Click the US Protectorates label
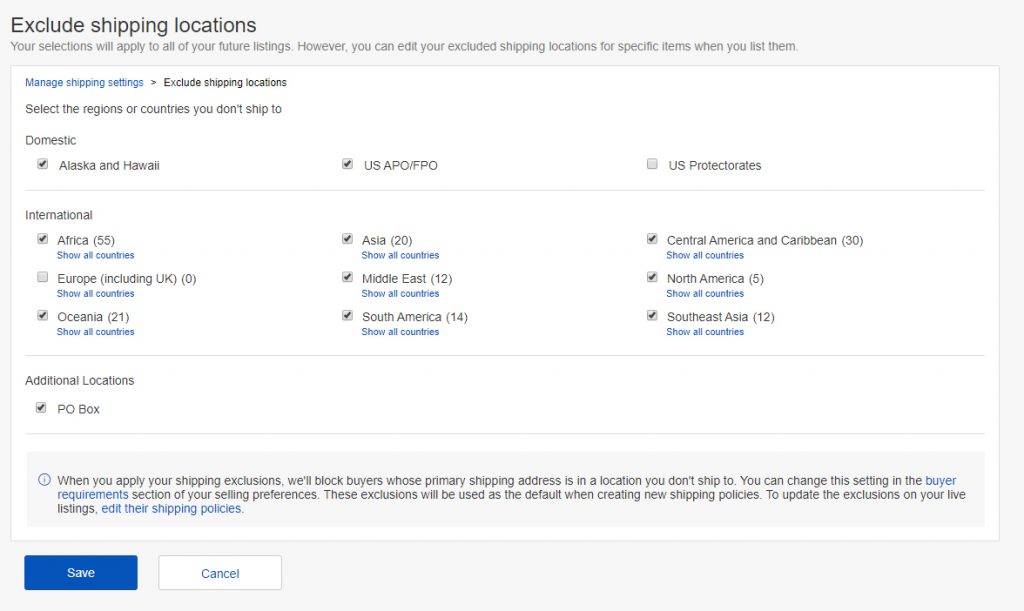1024x611 pixels. (714, 166)
